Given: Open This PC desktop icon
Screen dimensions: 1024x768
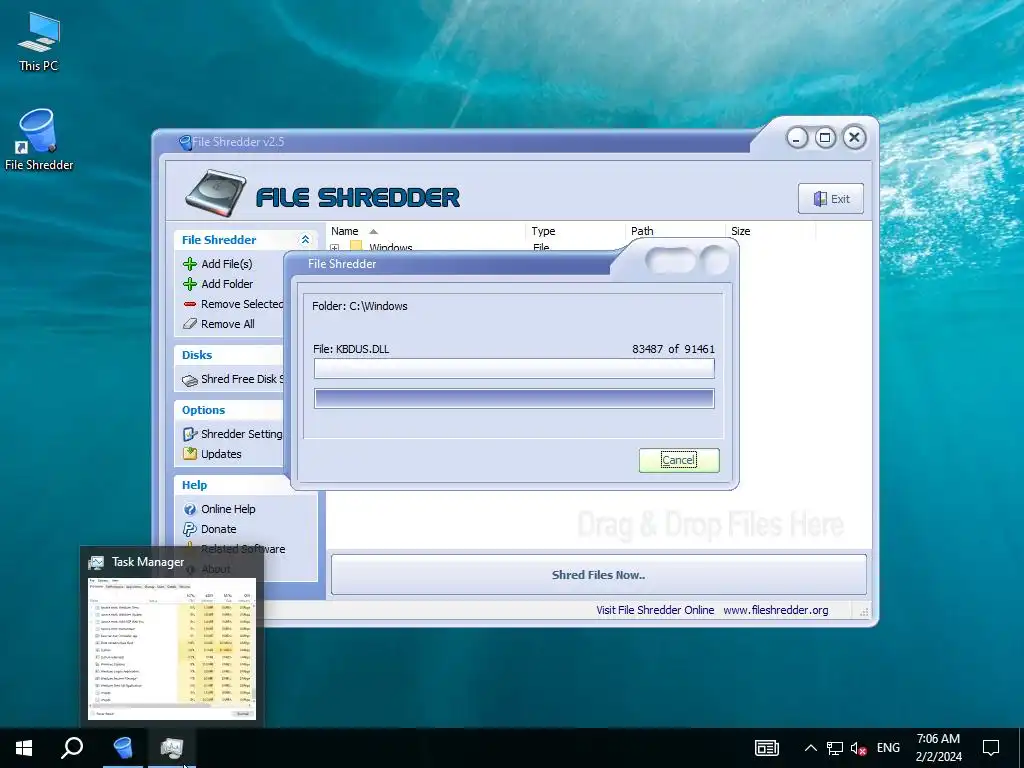Looking at the screenshot, I should (x=39, y=42).
